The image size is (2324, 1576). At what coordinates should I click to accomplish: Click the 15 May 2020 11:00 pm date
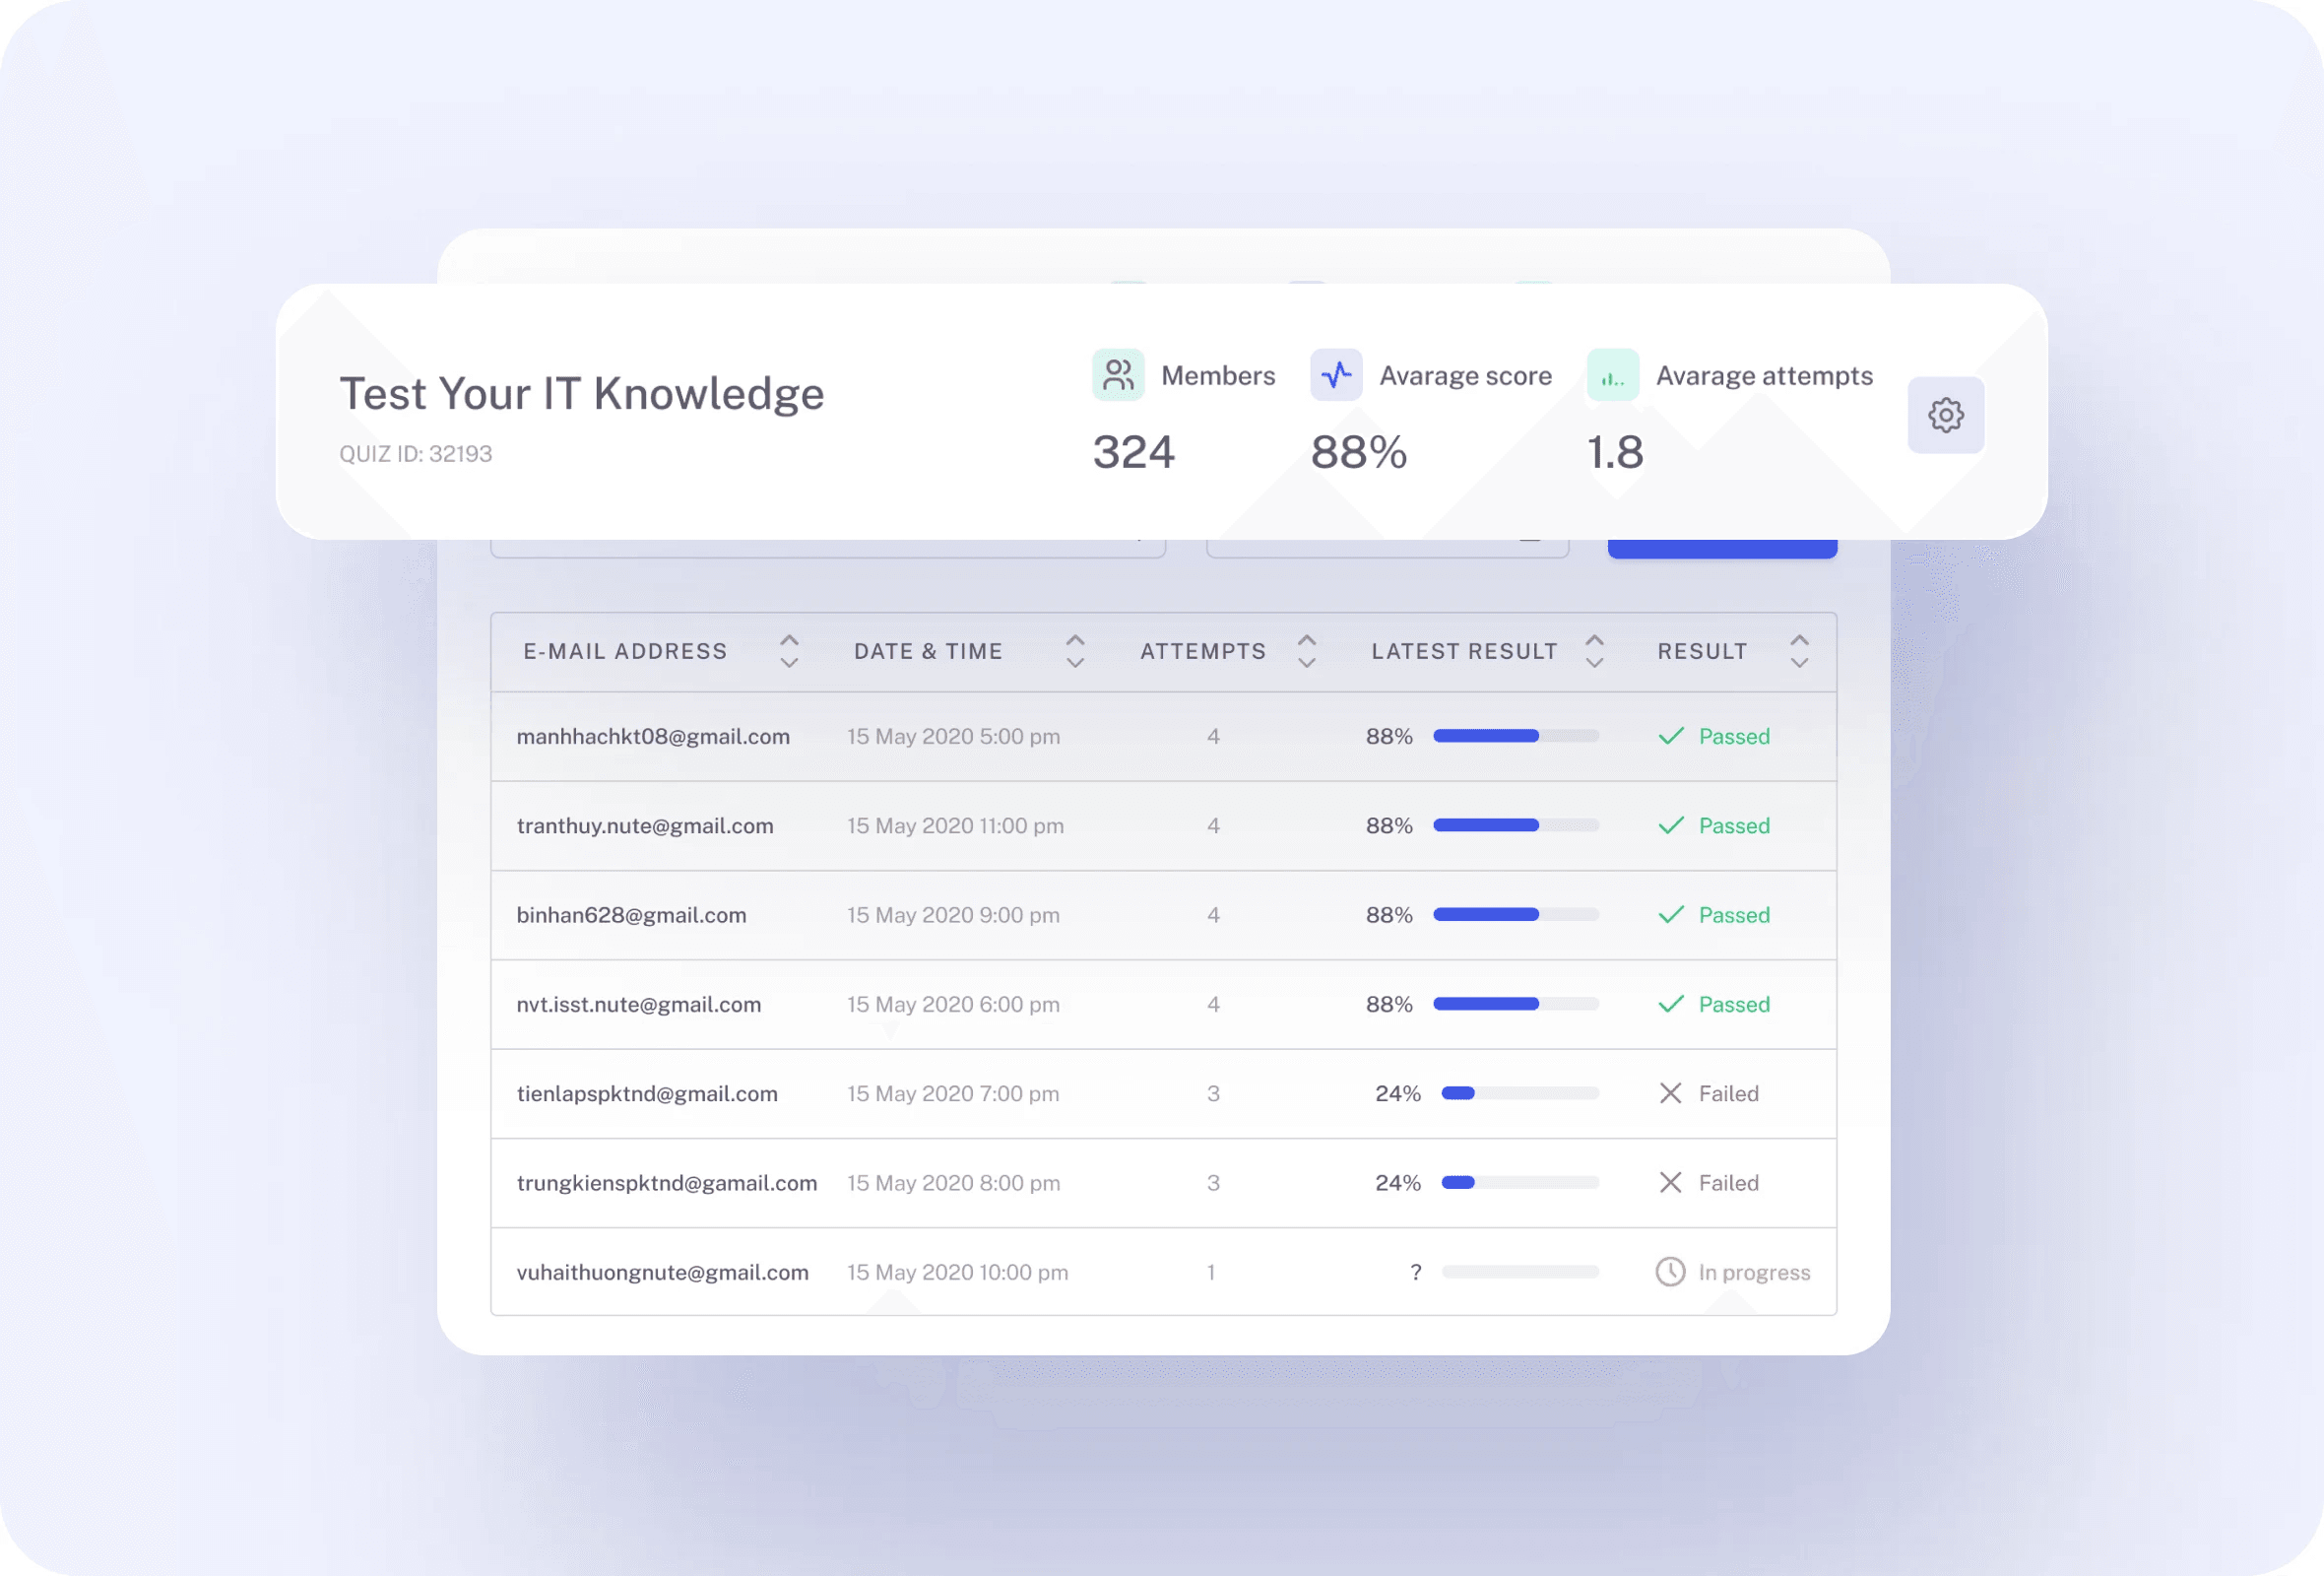(x=955, y=825)
